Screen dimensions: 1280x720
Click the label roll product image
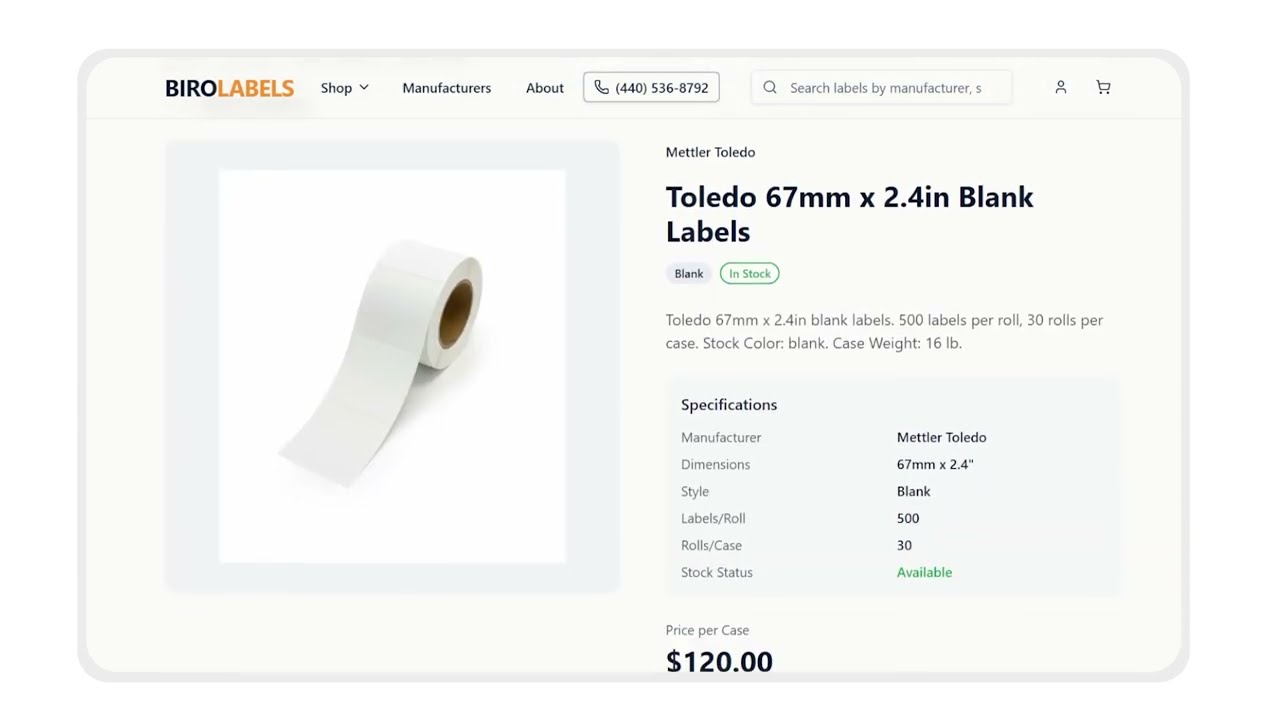(392, 366)
